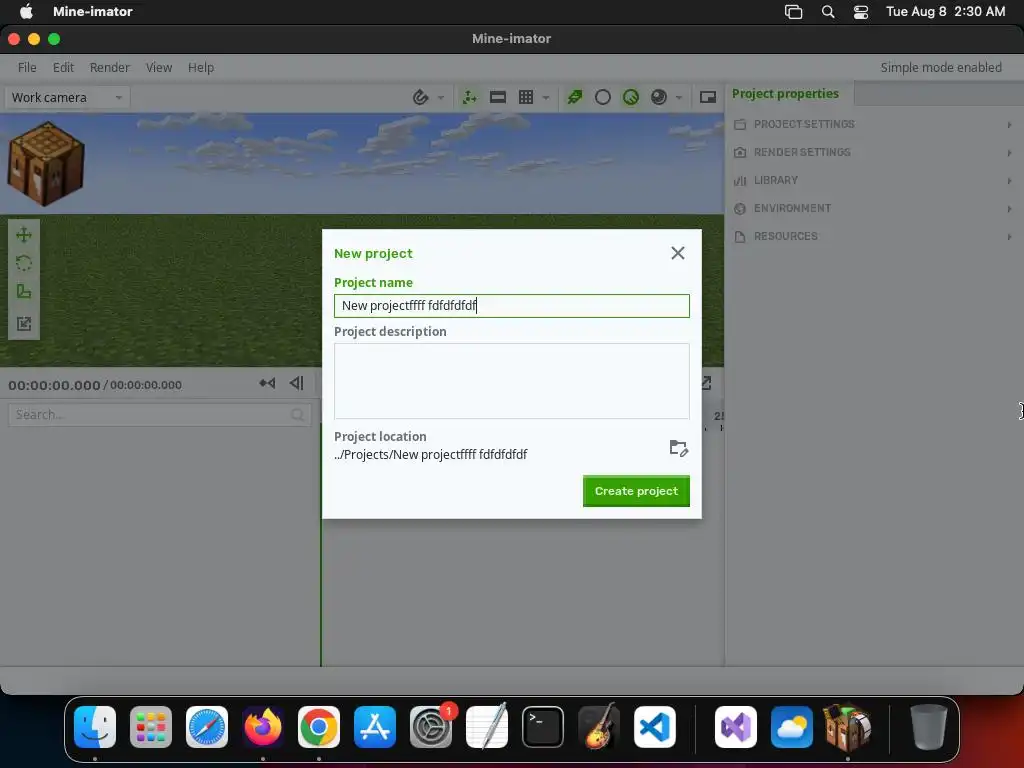Open Launchpad from the Dock
The image size is (1024, 768).
click(151, 727)
